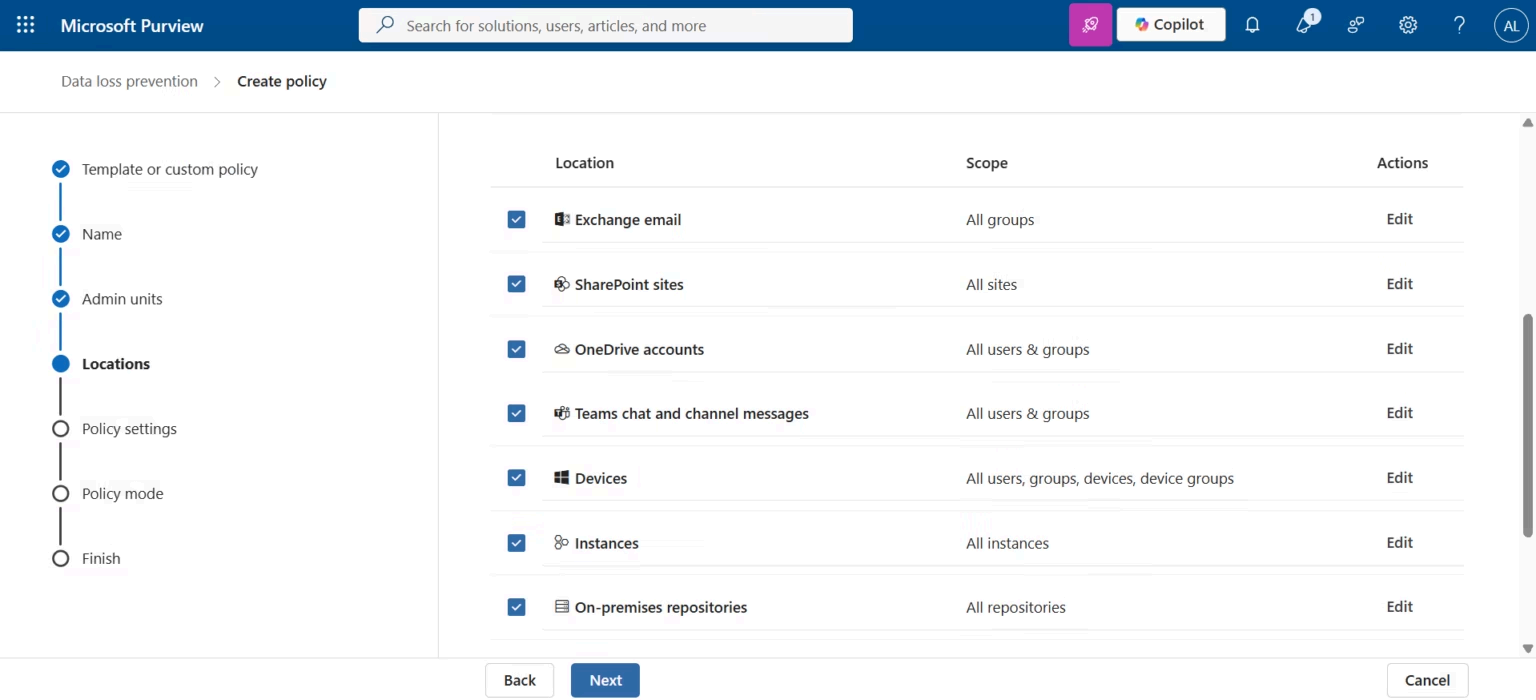
Task: Open Copilot from the header
Action: click(1171, 25)
